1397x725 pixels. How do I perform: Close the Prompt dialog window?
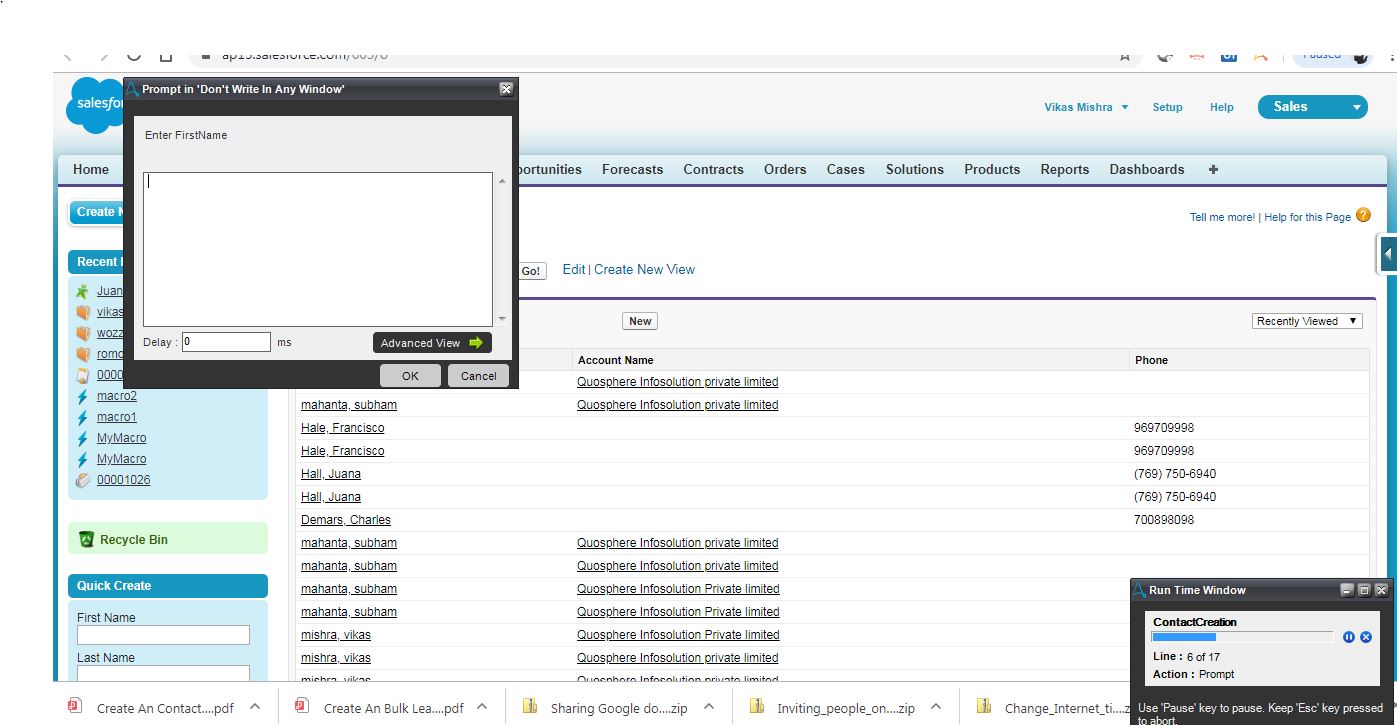pyautogui.click(x=506, y=89)
